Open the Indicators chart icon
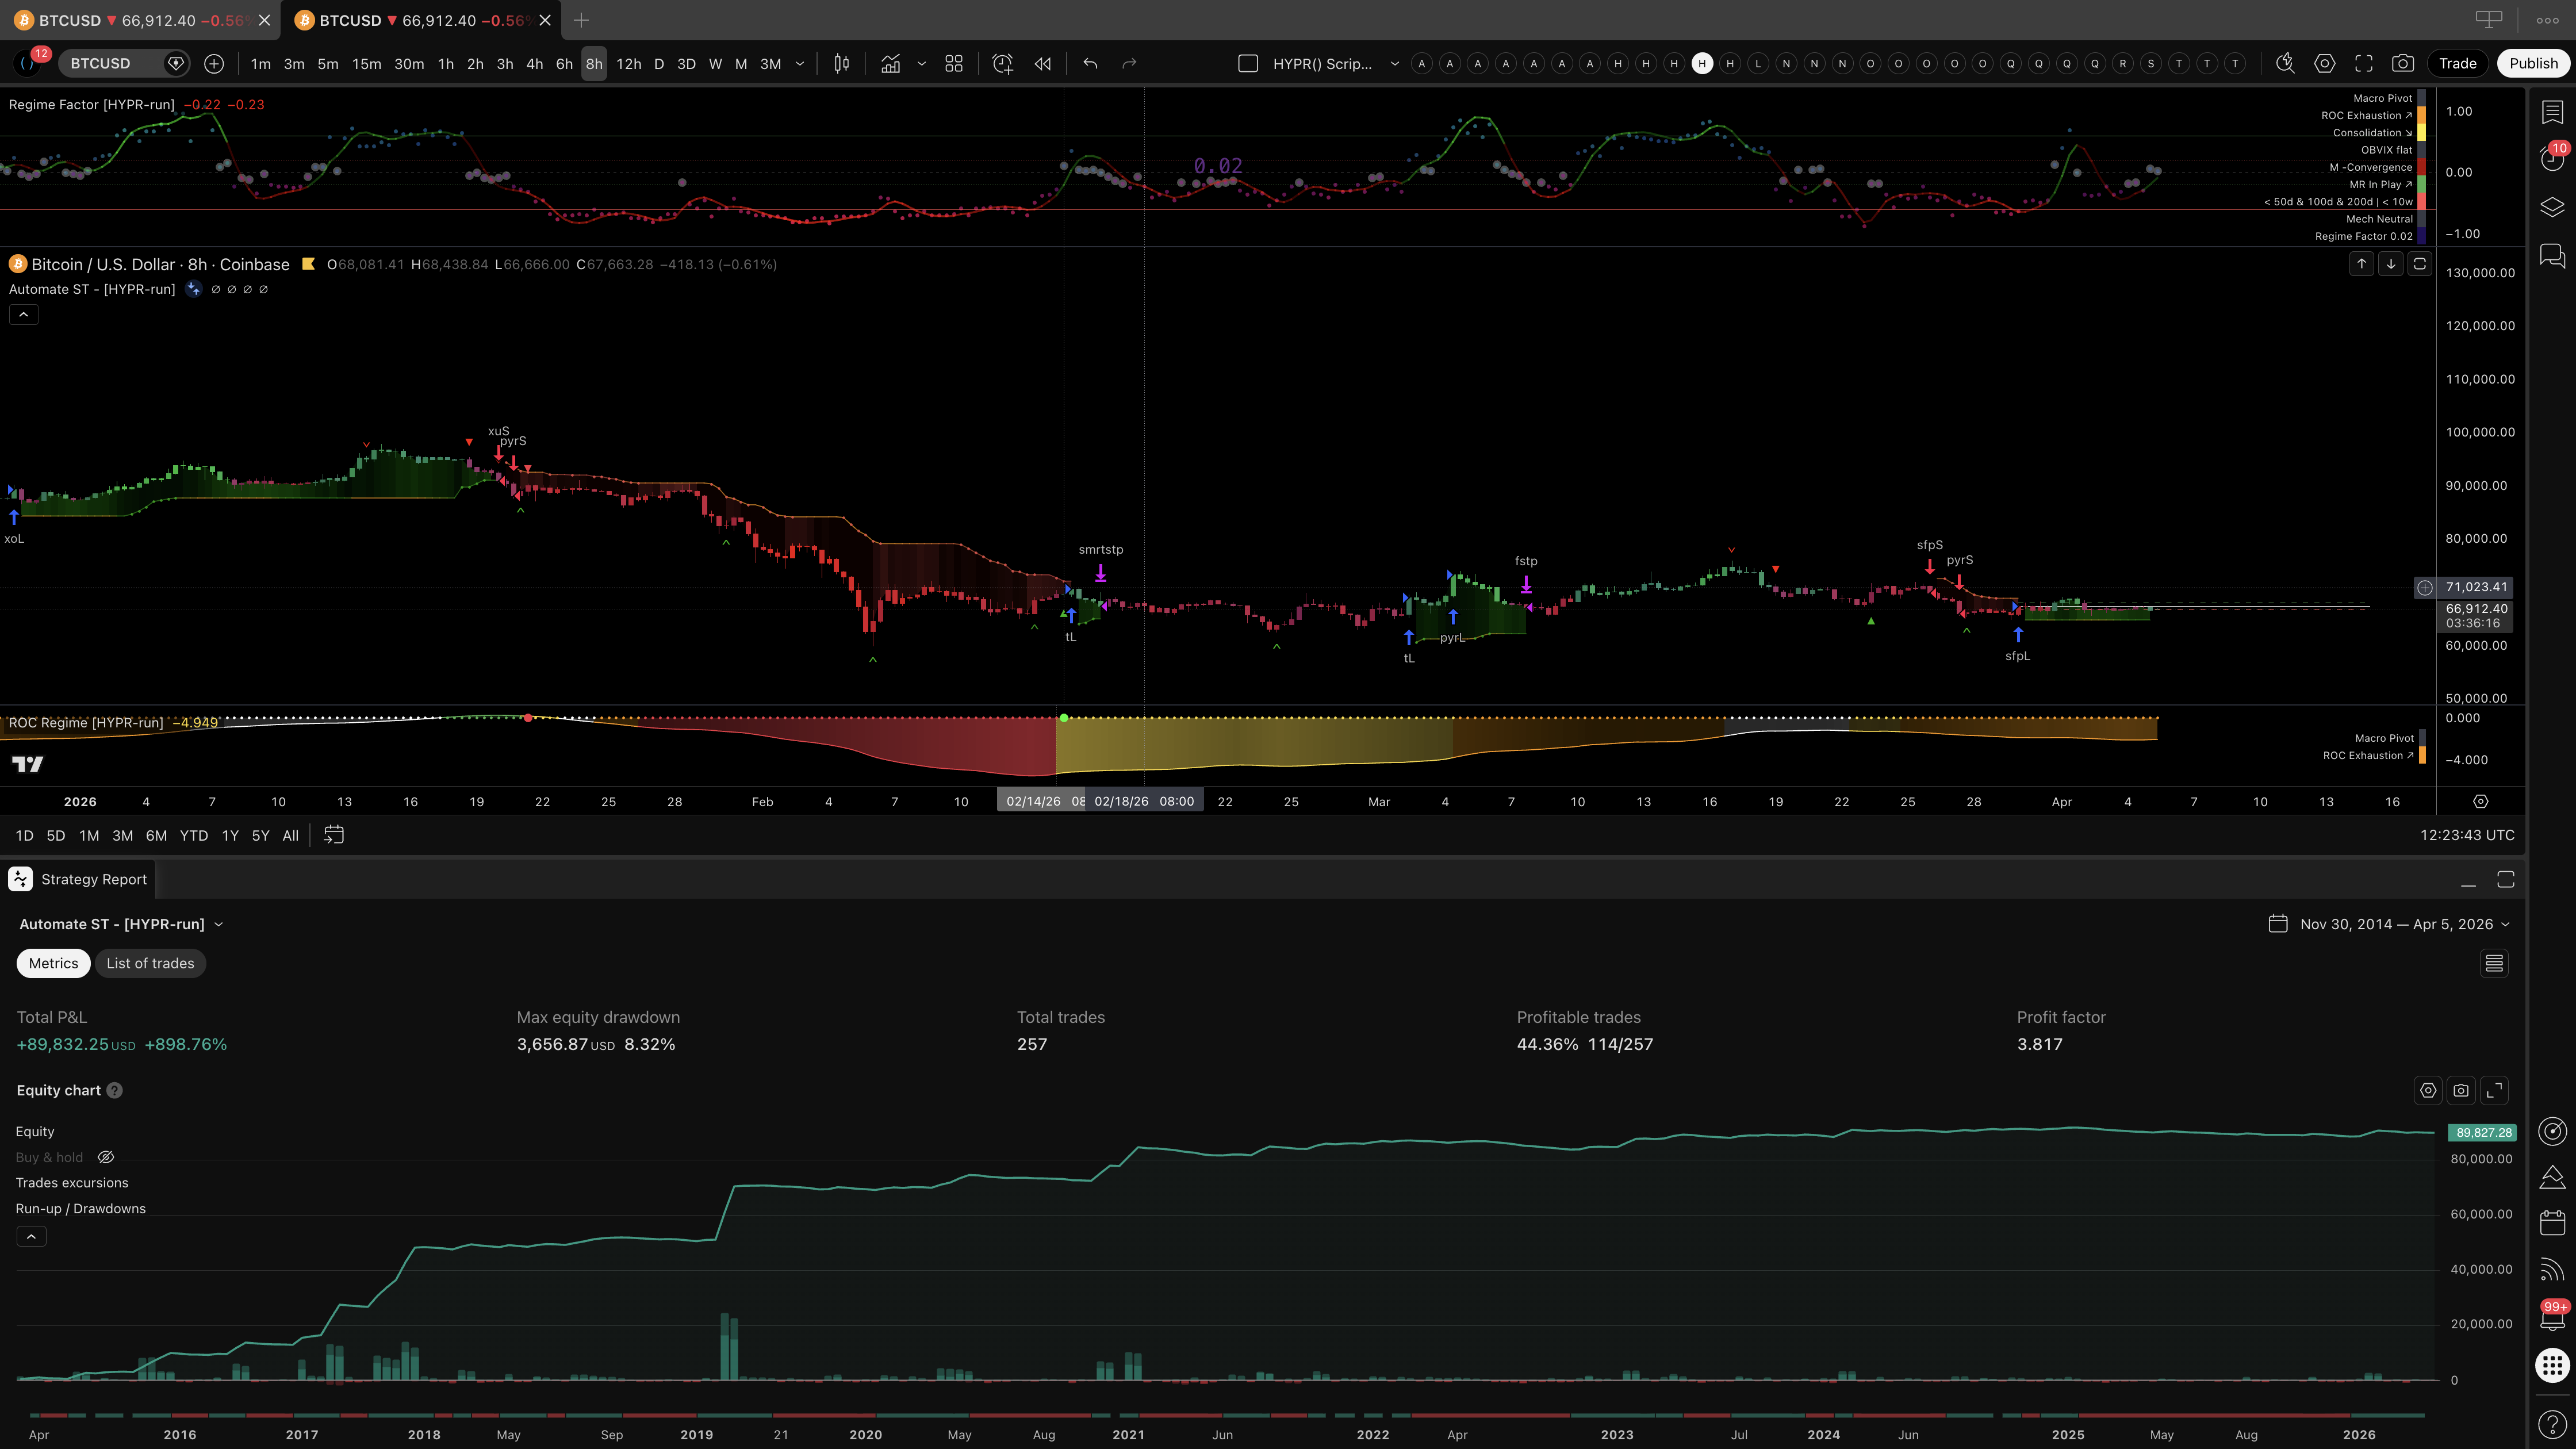 [890, 63]
